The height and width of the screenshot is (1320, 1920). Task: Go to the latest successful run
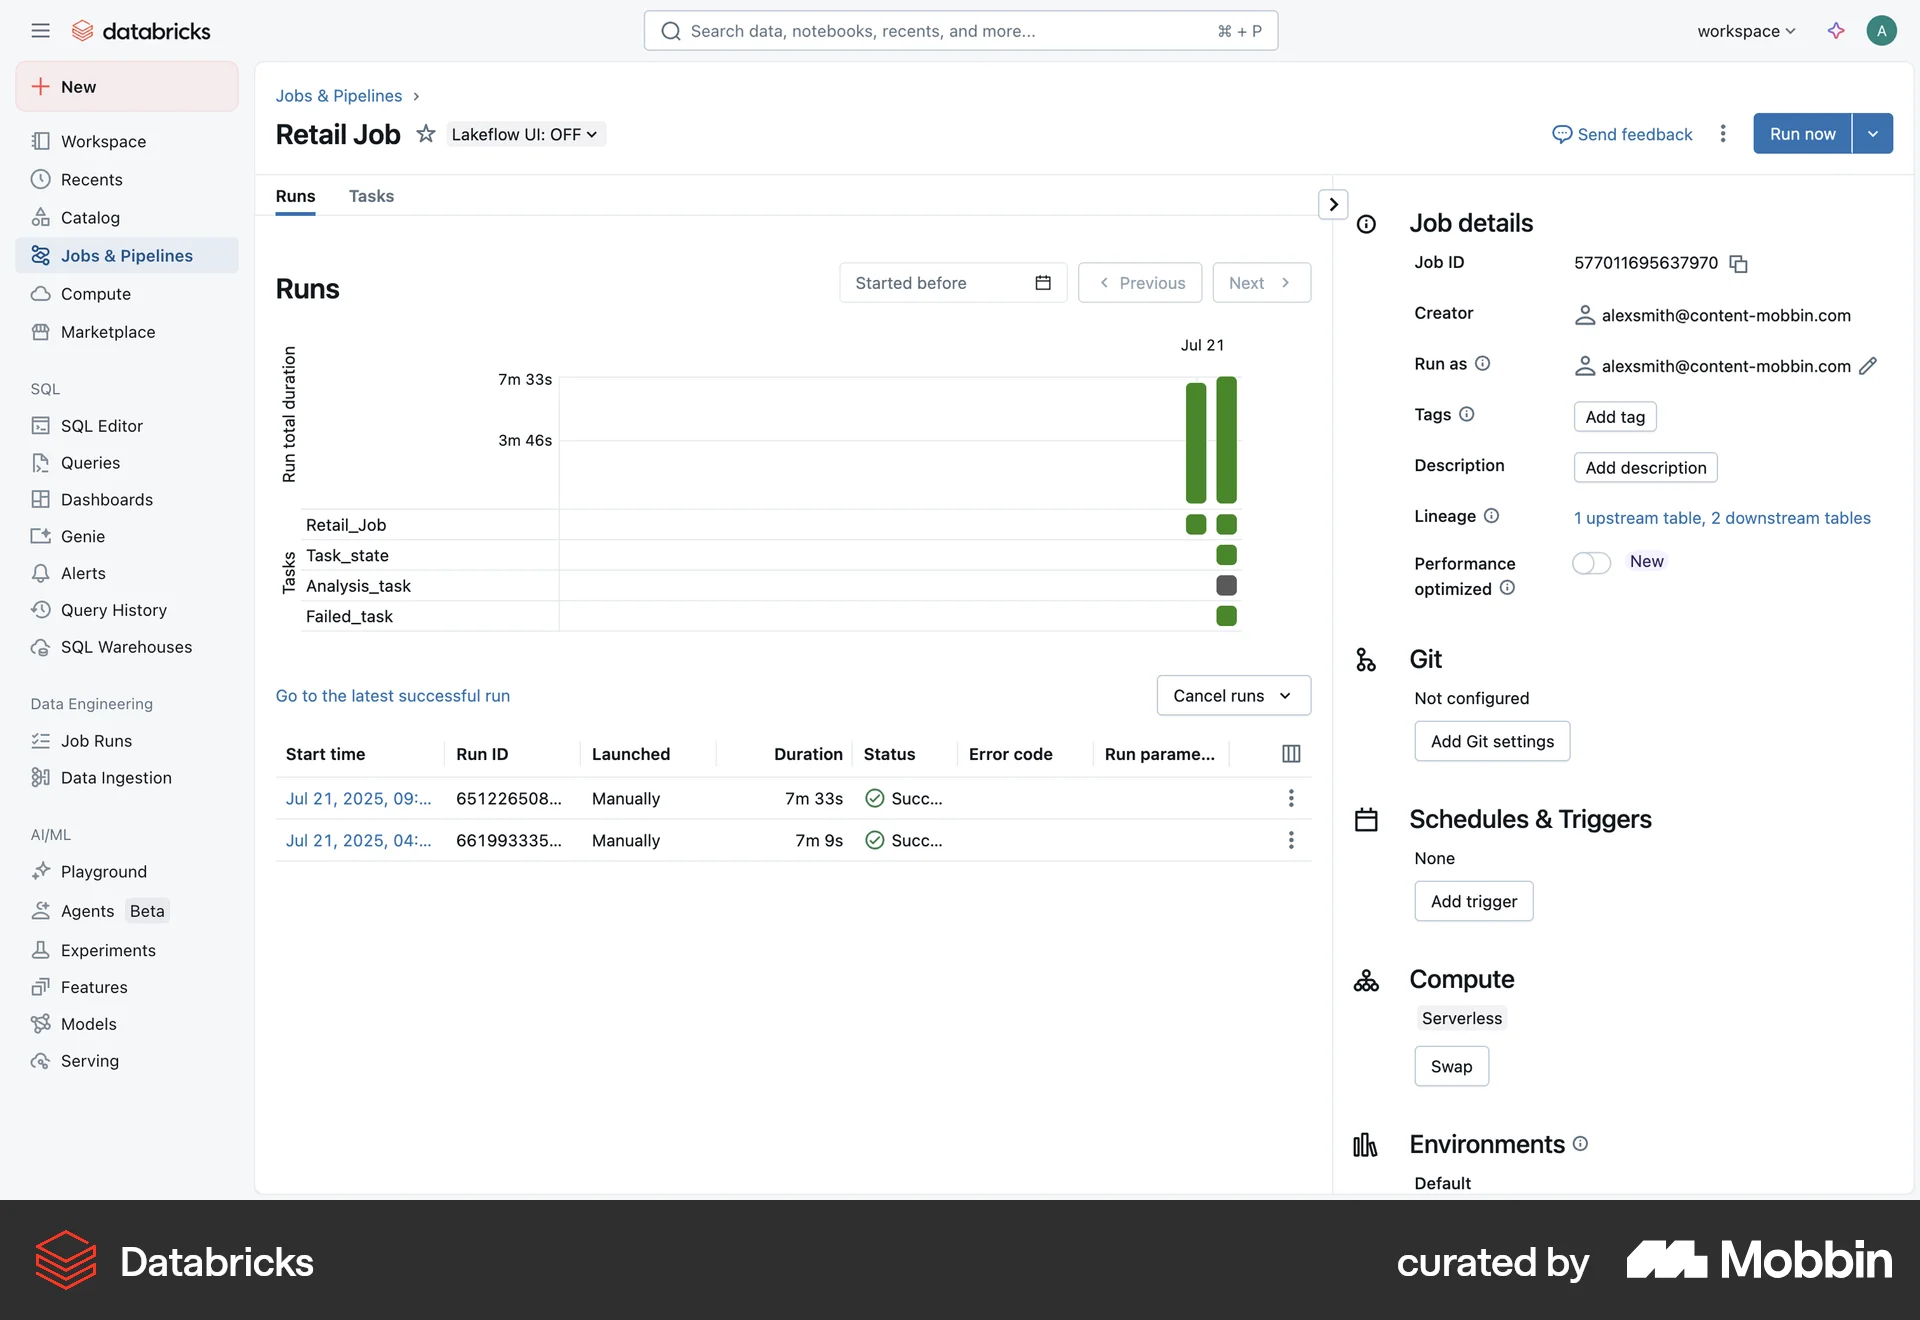(392, 695)
